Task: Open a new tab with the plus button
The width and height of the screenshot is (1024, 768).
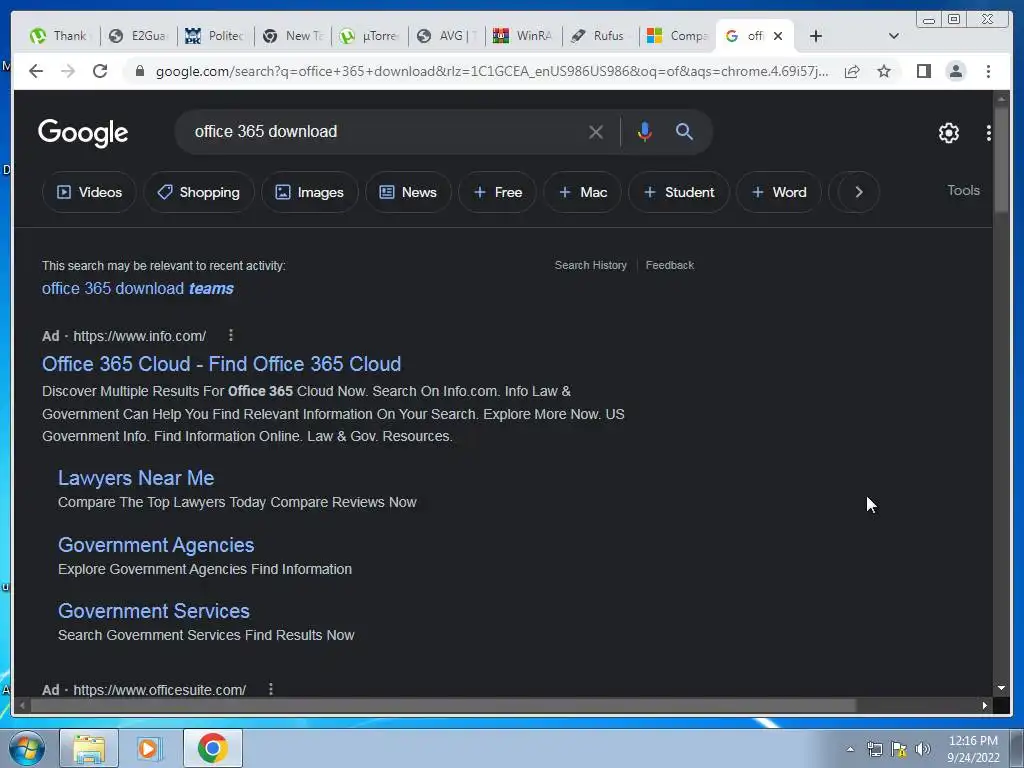Action: pos(815,36)
